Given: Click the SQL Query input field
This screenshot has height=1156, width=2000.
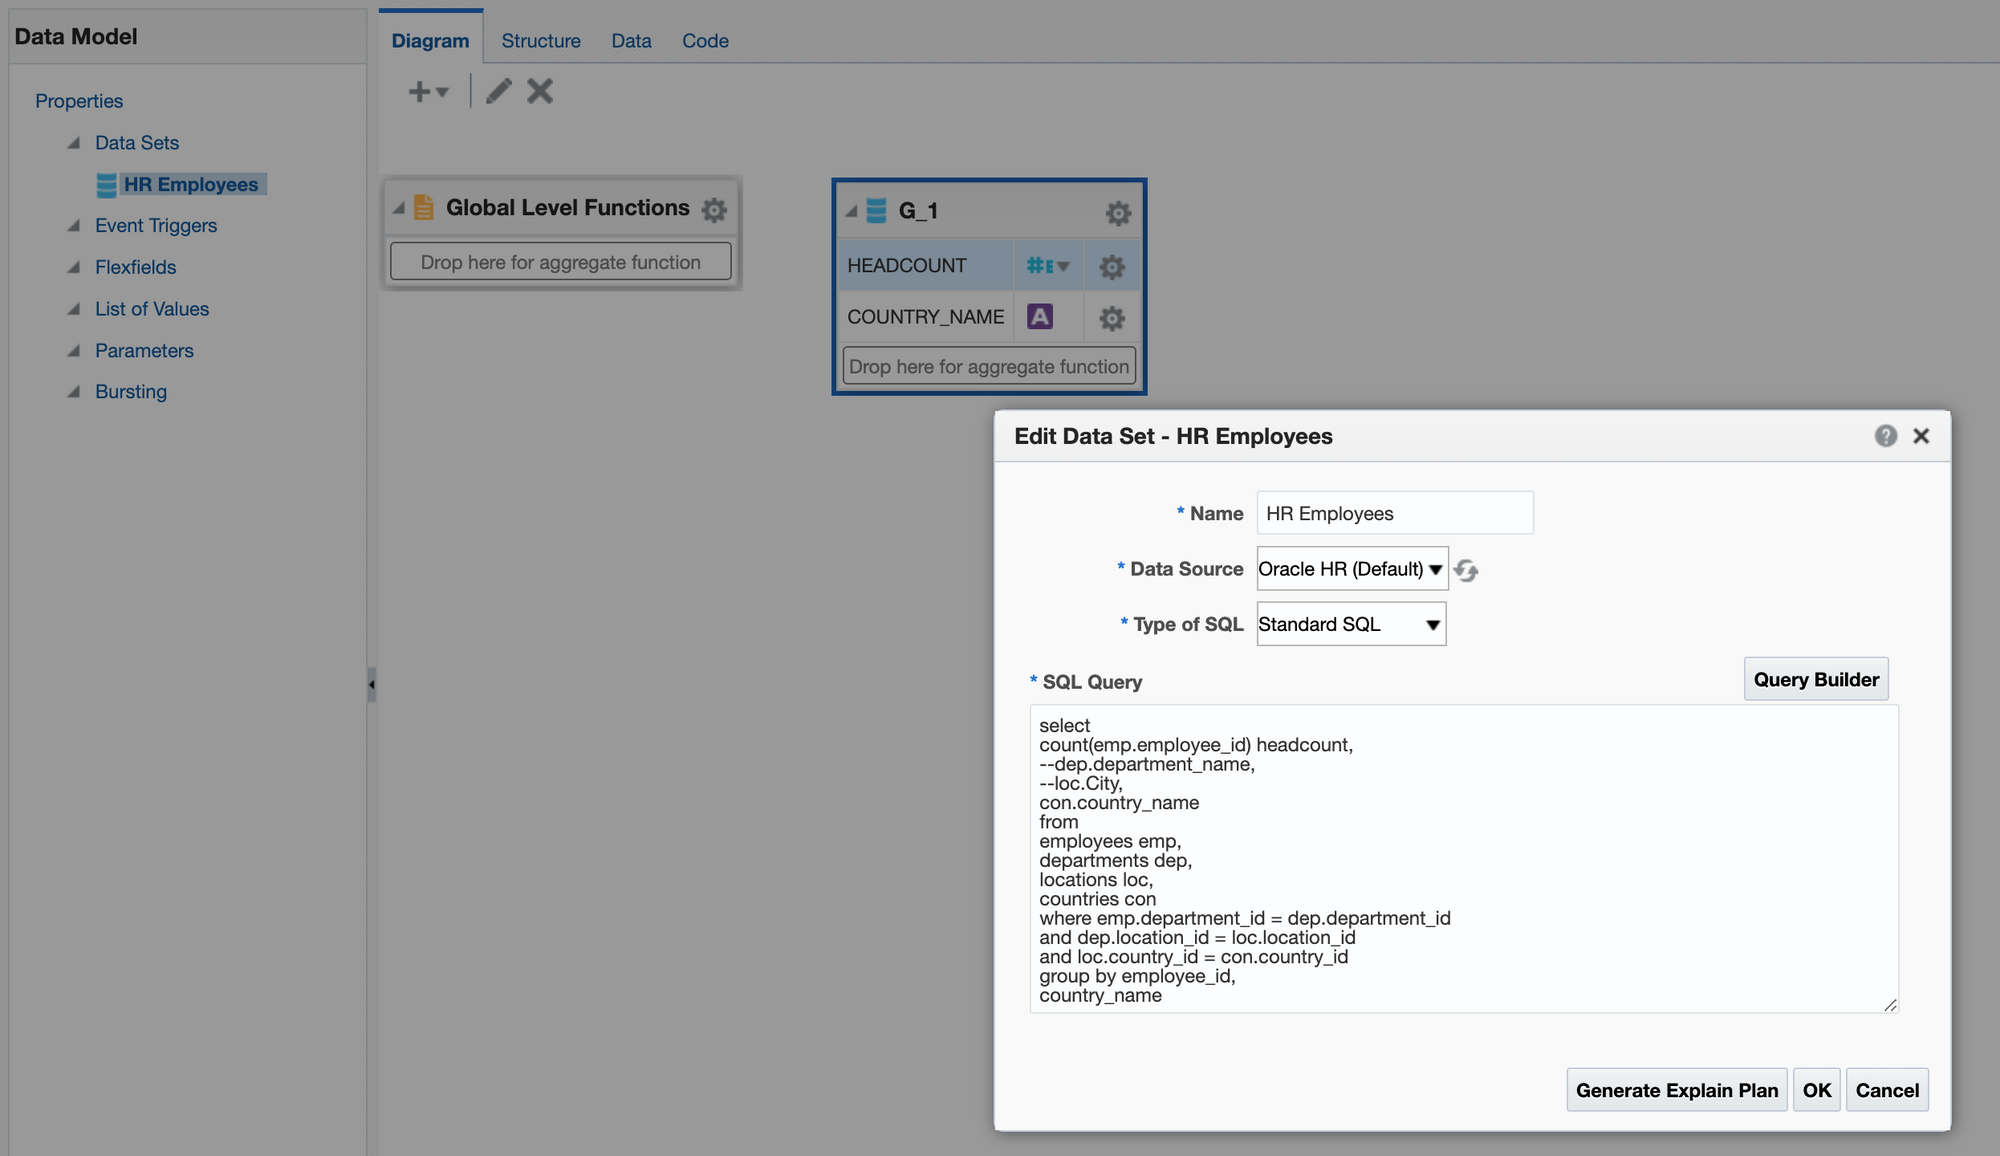Looking at the screenshot, I should tap(1462, 856).
